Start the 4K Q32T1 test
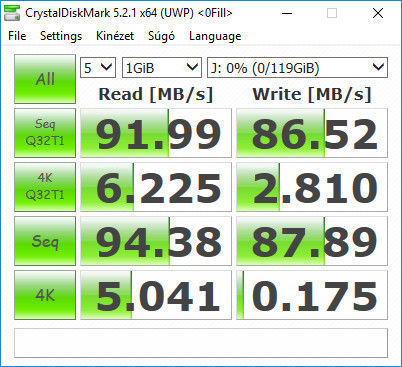 [x=45, y=187]
